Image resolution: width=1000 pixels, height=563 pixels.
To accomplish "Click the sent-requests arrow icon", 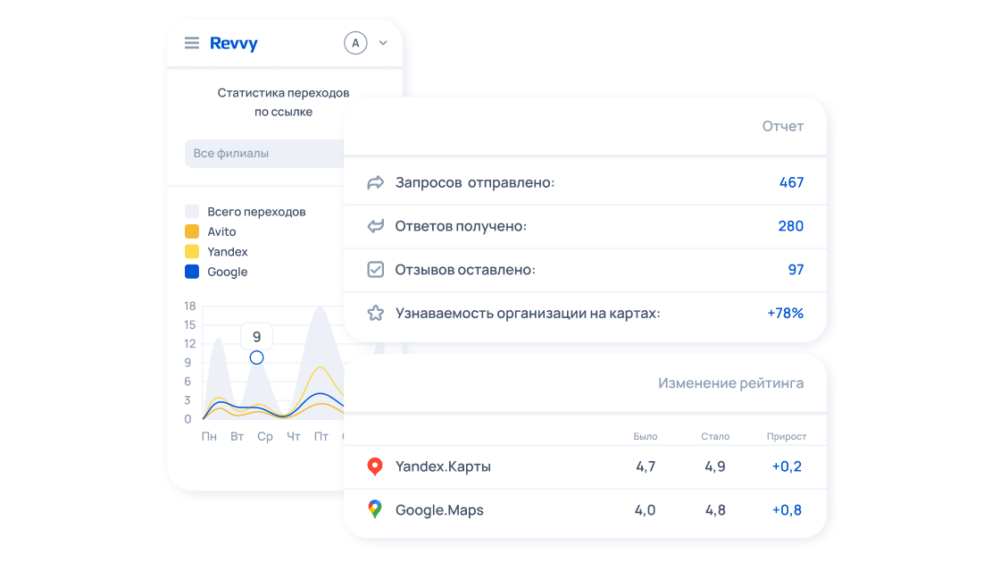I will (376, 182).
